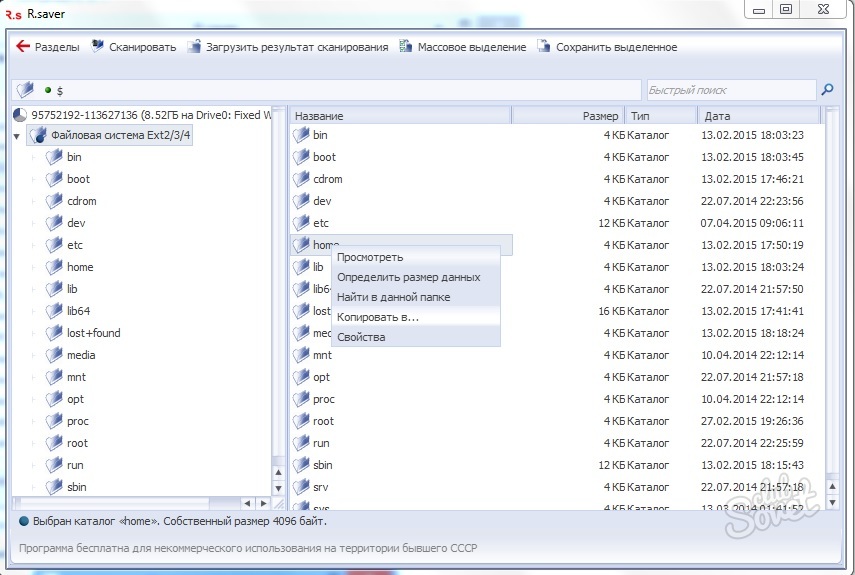The image size is (855, 575).
Task: Expand the etc folder in the tree
Action: pyautogui.click(x=34, y=245)
